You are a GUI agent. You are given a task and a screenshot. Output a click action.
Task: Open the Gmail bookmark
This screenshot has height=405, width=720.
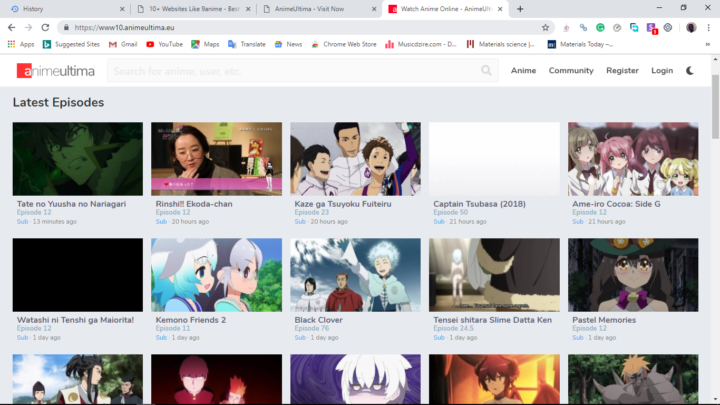123,45
